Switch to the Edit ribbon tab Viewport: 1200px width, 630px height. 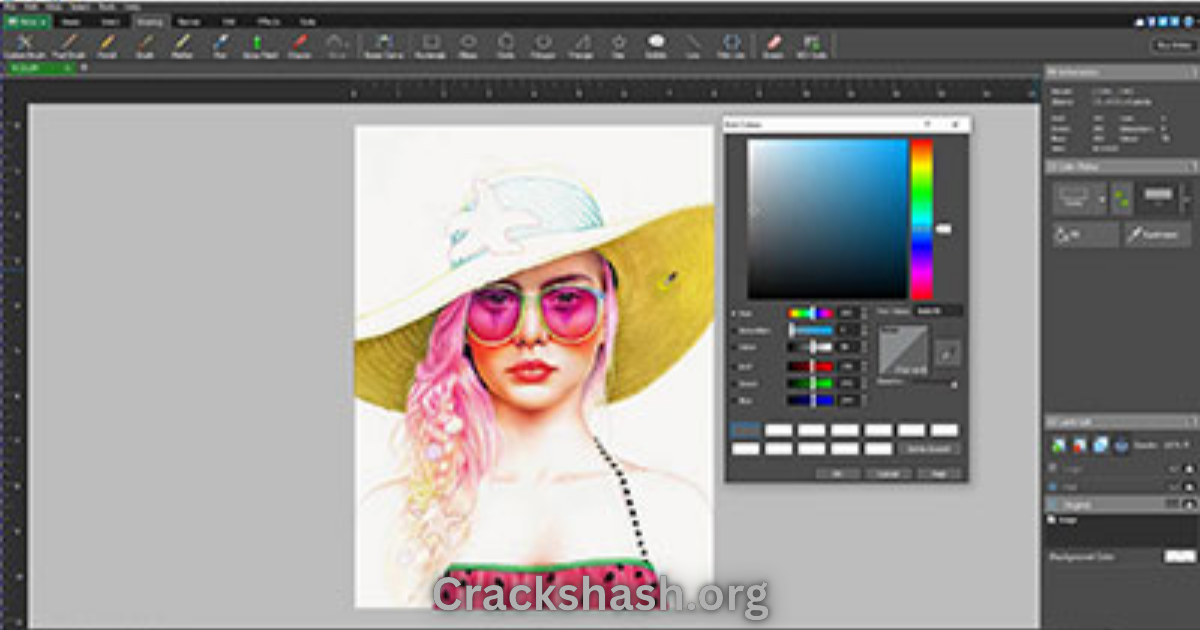click(228, 20)
